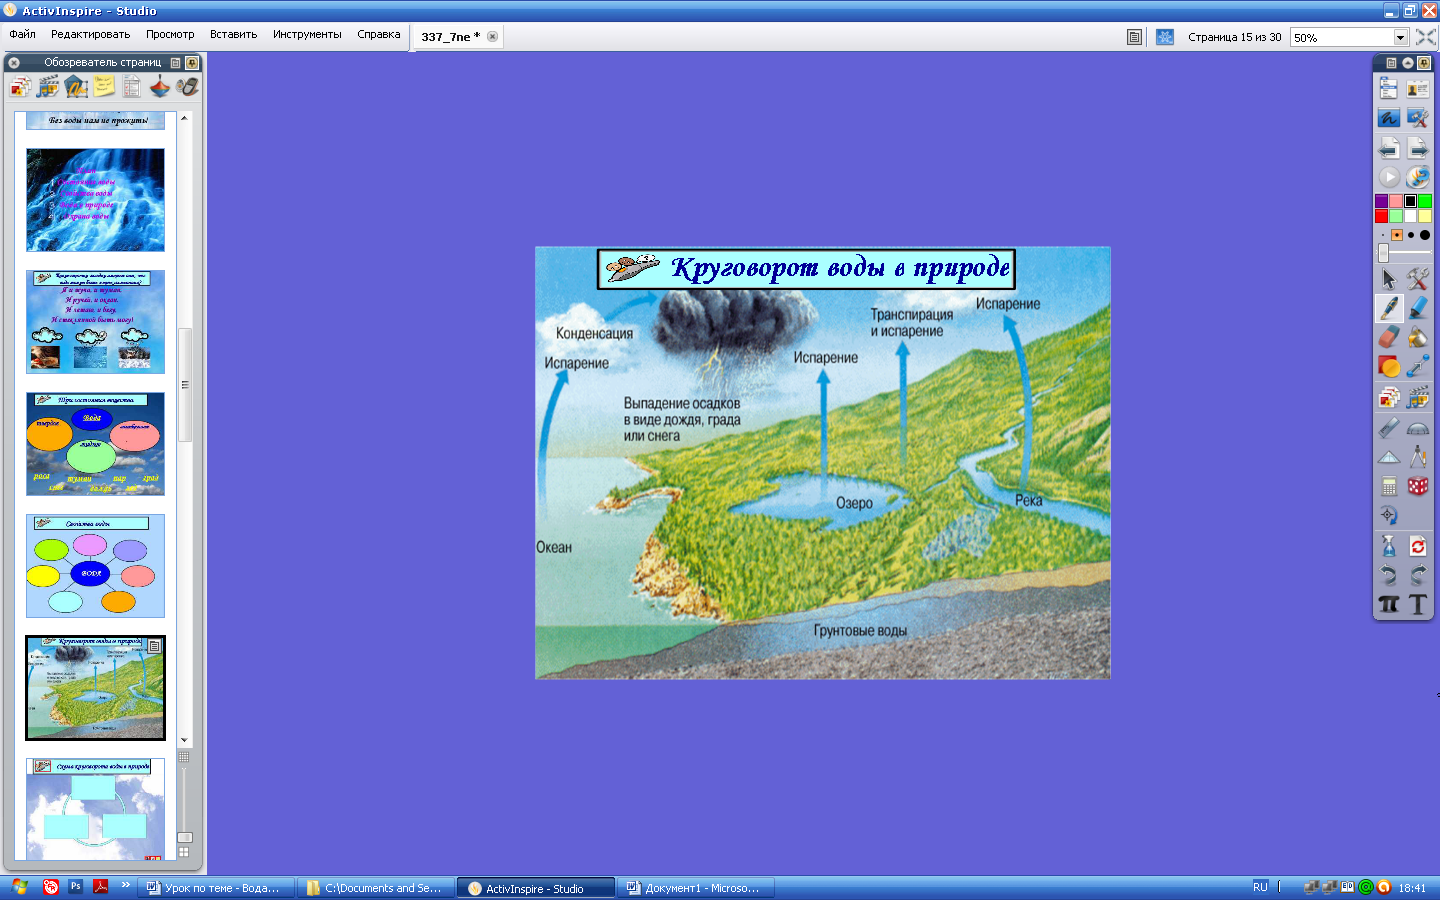
Task: Toggle the toolbox pin button
Action: click(1424, 63)
